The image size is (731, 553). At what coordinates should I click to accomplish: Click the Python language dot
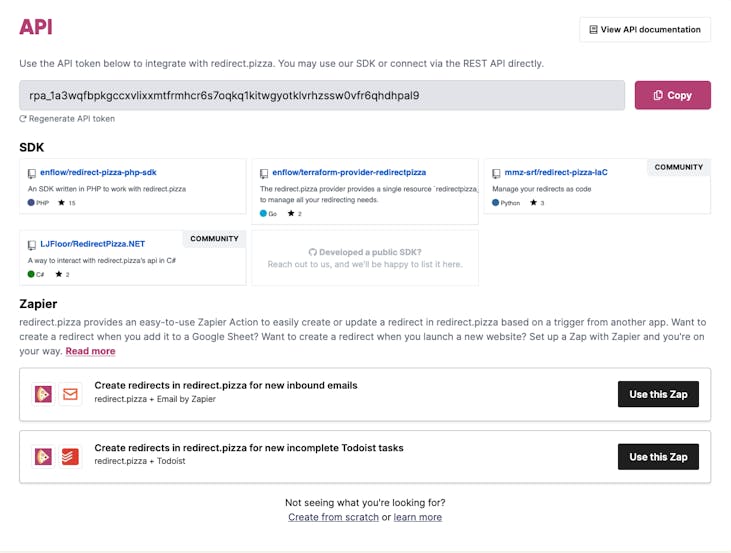pos(496,202)
